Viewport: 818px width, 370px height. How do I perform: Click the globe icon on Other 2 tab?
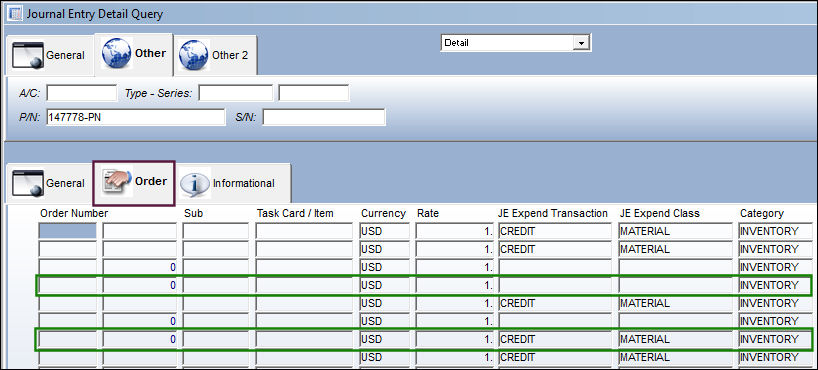[x=194, y=55]
